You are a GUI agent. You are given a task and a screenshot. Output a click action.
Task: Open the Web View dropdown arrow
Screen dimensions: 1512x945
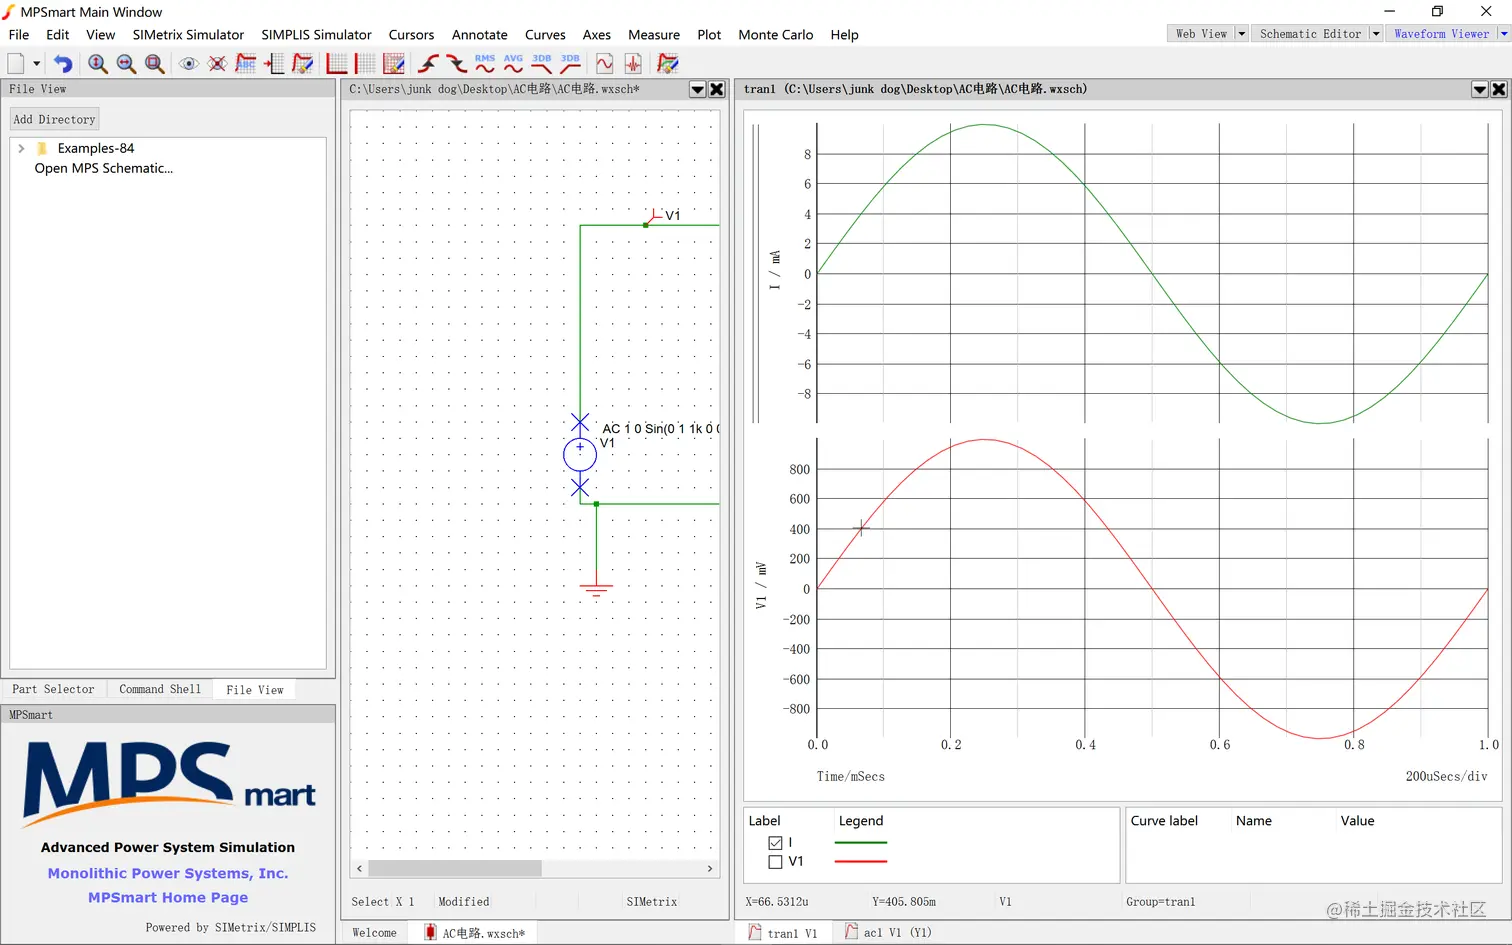[1242, 34]
